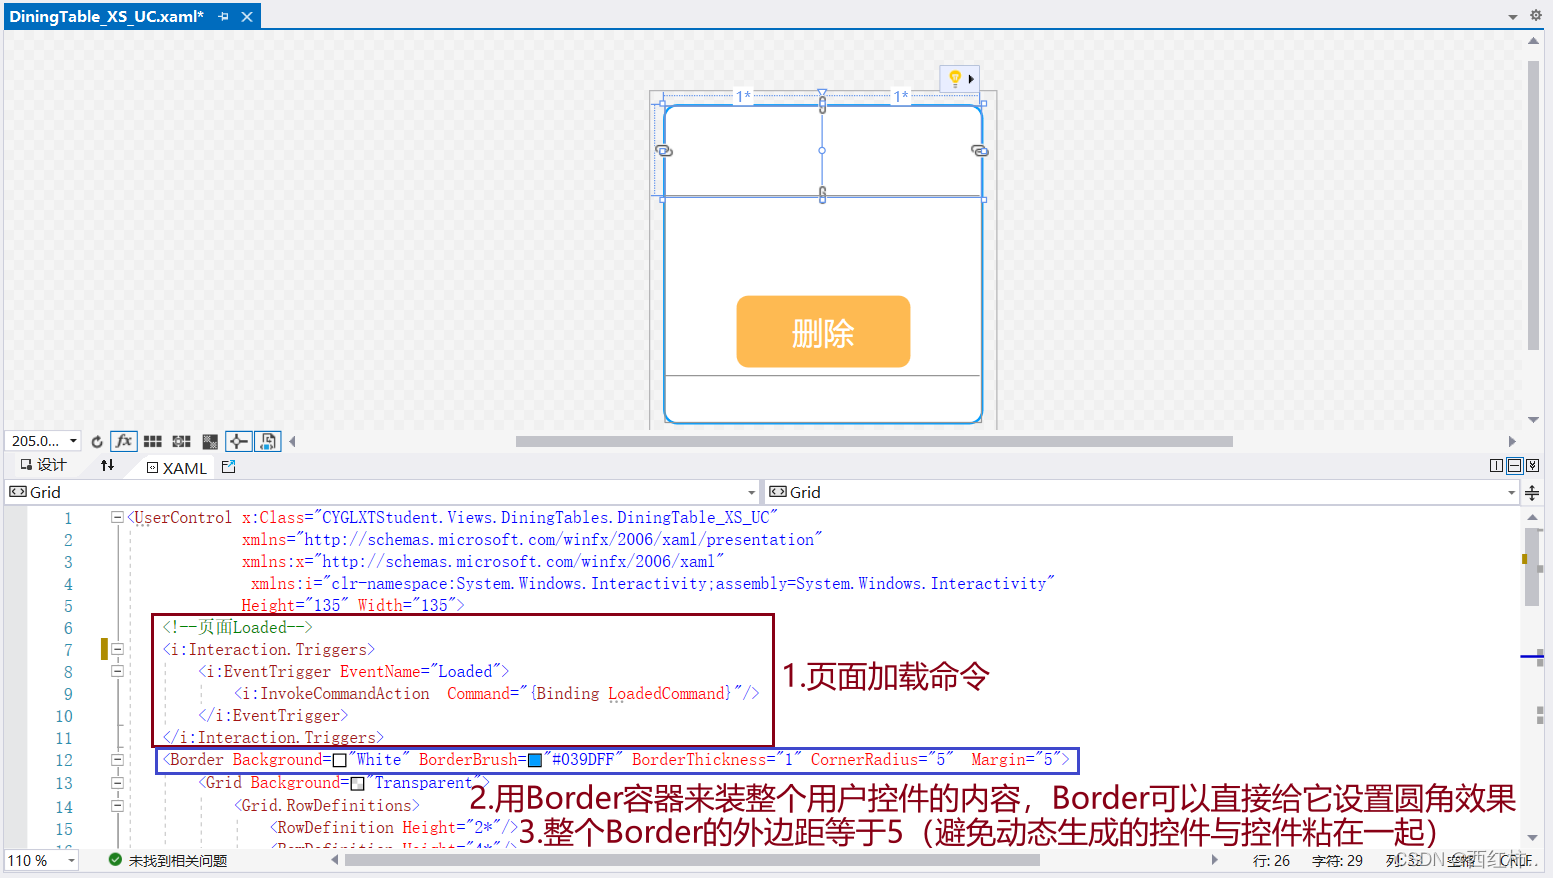Click the code editor horizontal scrollbar
Screen dimensions: 1553x878
[x=692, y=860]
